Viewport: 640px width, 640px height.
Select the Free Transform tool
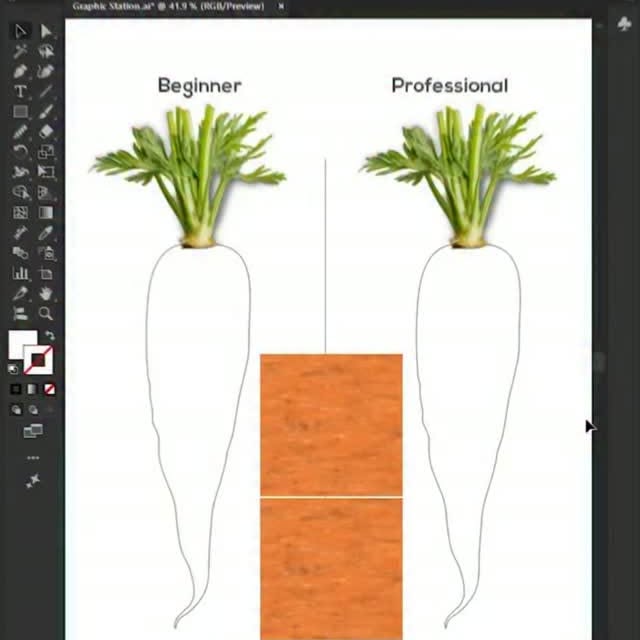click(46, 172)
